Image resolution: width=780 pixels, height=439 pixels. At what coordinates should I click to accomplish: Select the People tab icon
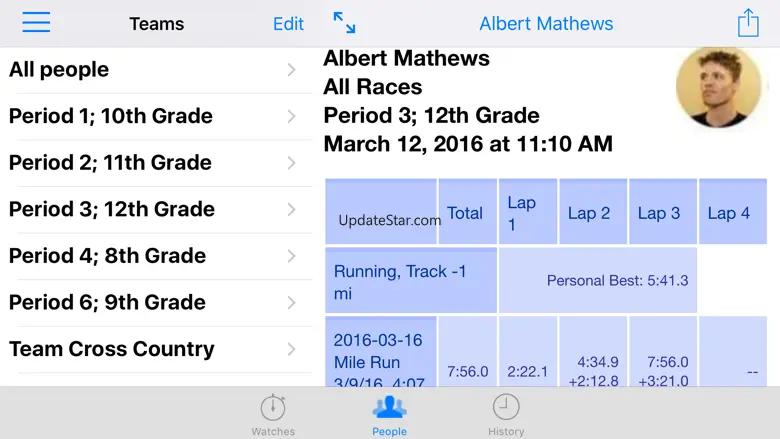tap(390, 415)
